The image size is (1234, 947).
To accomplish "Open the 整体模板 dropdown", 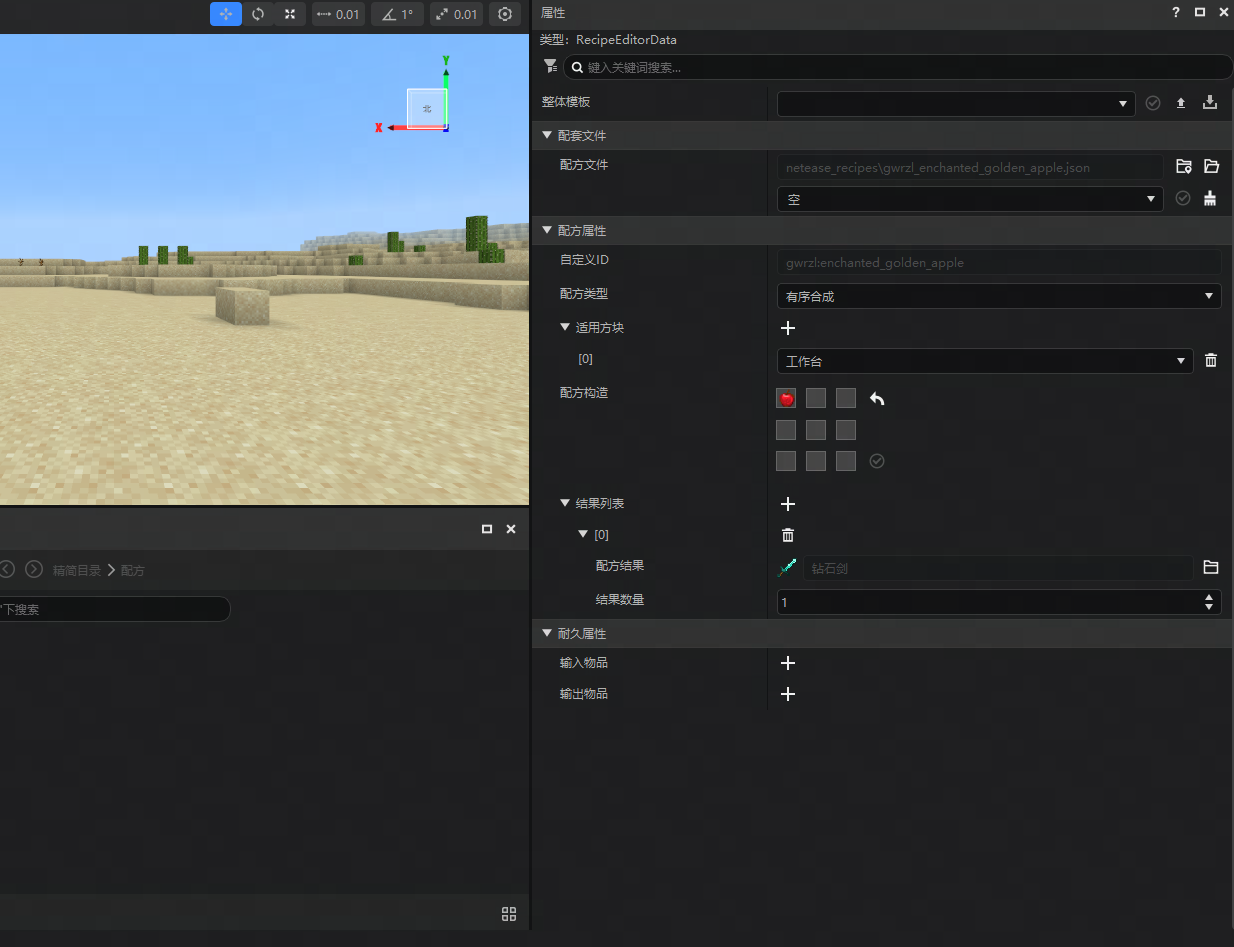I will (956, 103).
